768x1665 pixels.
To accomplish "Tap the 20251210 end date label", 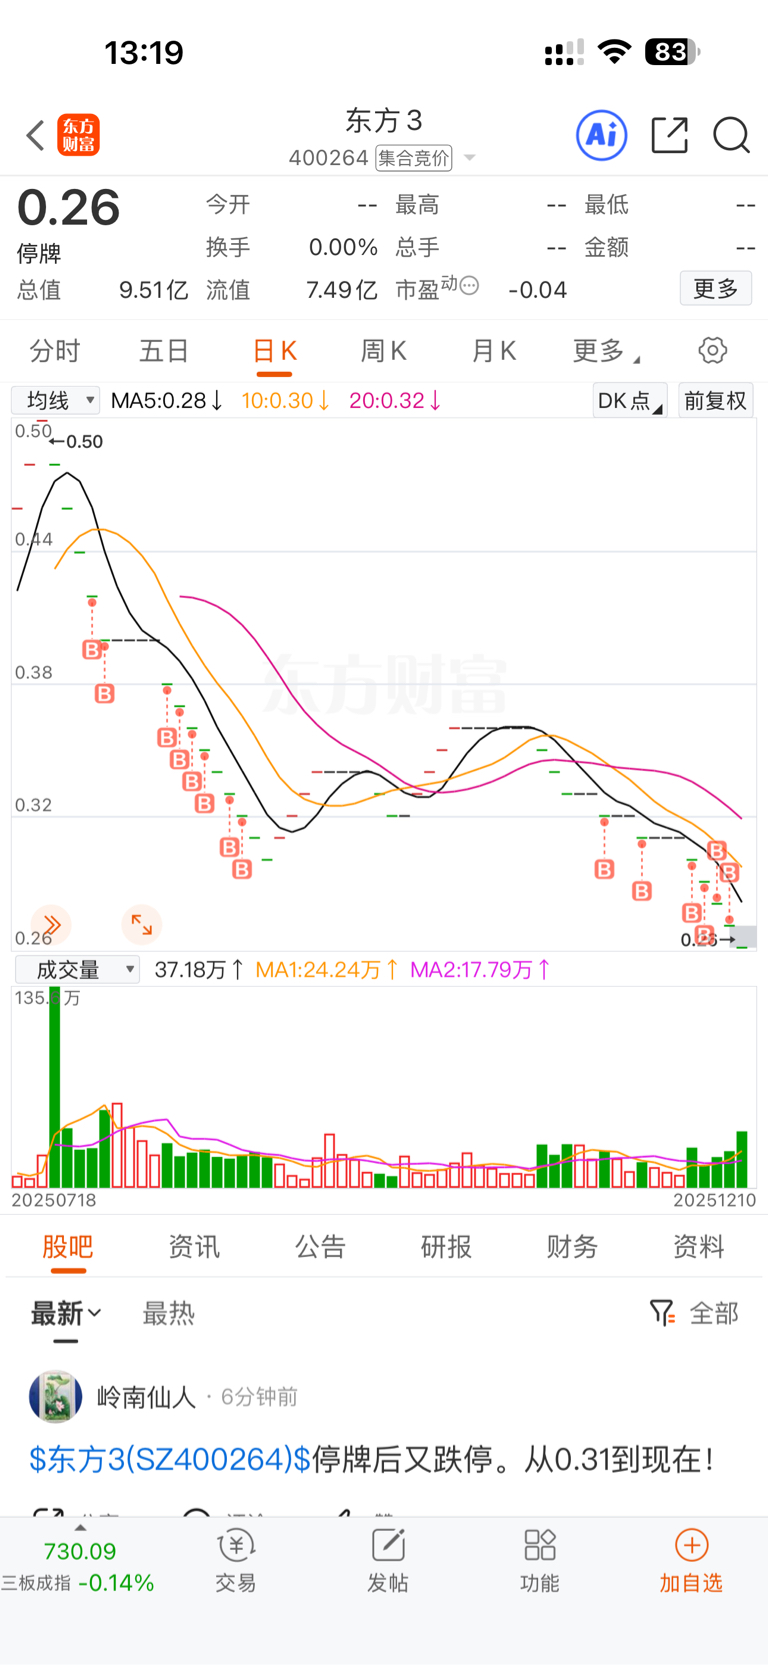I will tap(714, 1200).
